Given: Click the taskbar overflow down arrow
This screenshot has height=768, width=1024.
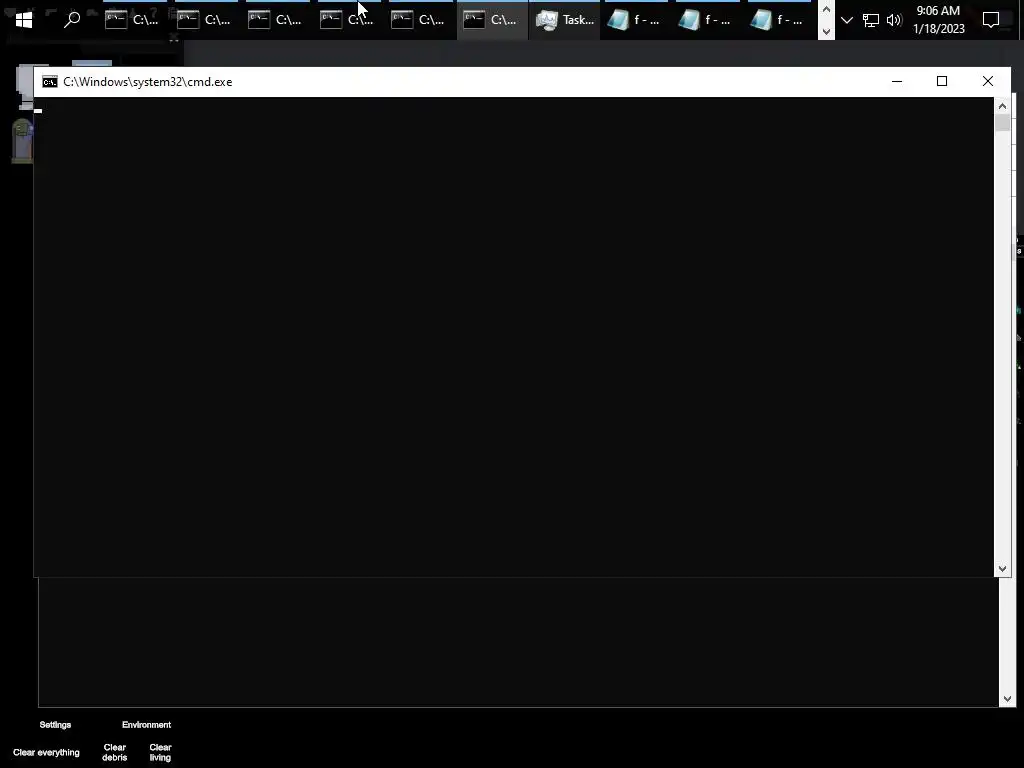Looking at the screenshot, I should tap(826, 31).
